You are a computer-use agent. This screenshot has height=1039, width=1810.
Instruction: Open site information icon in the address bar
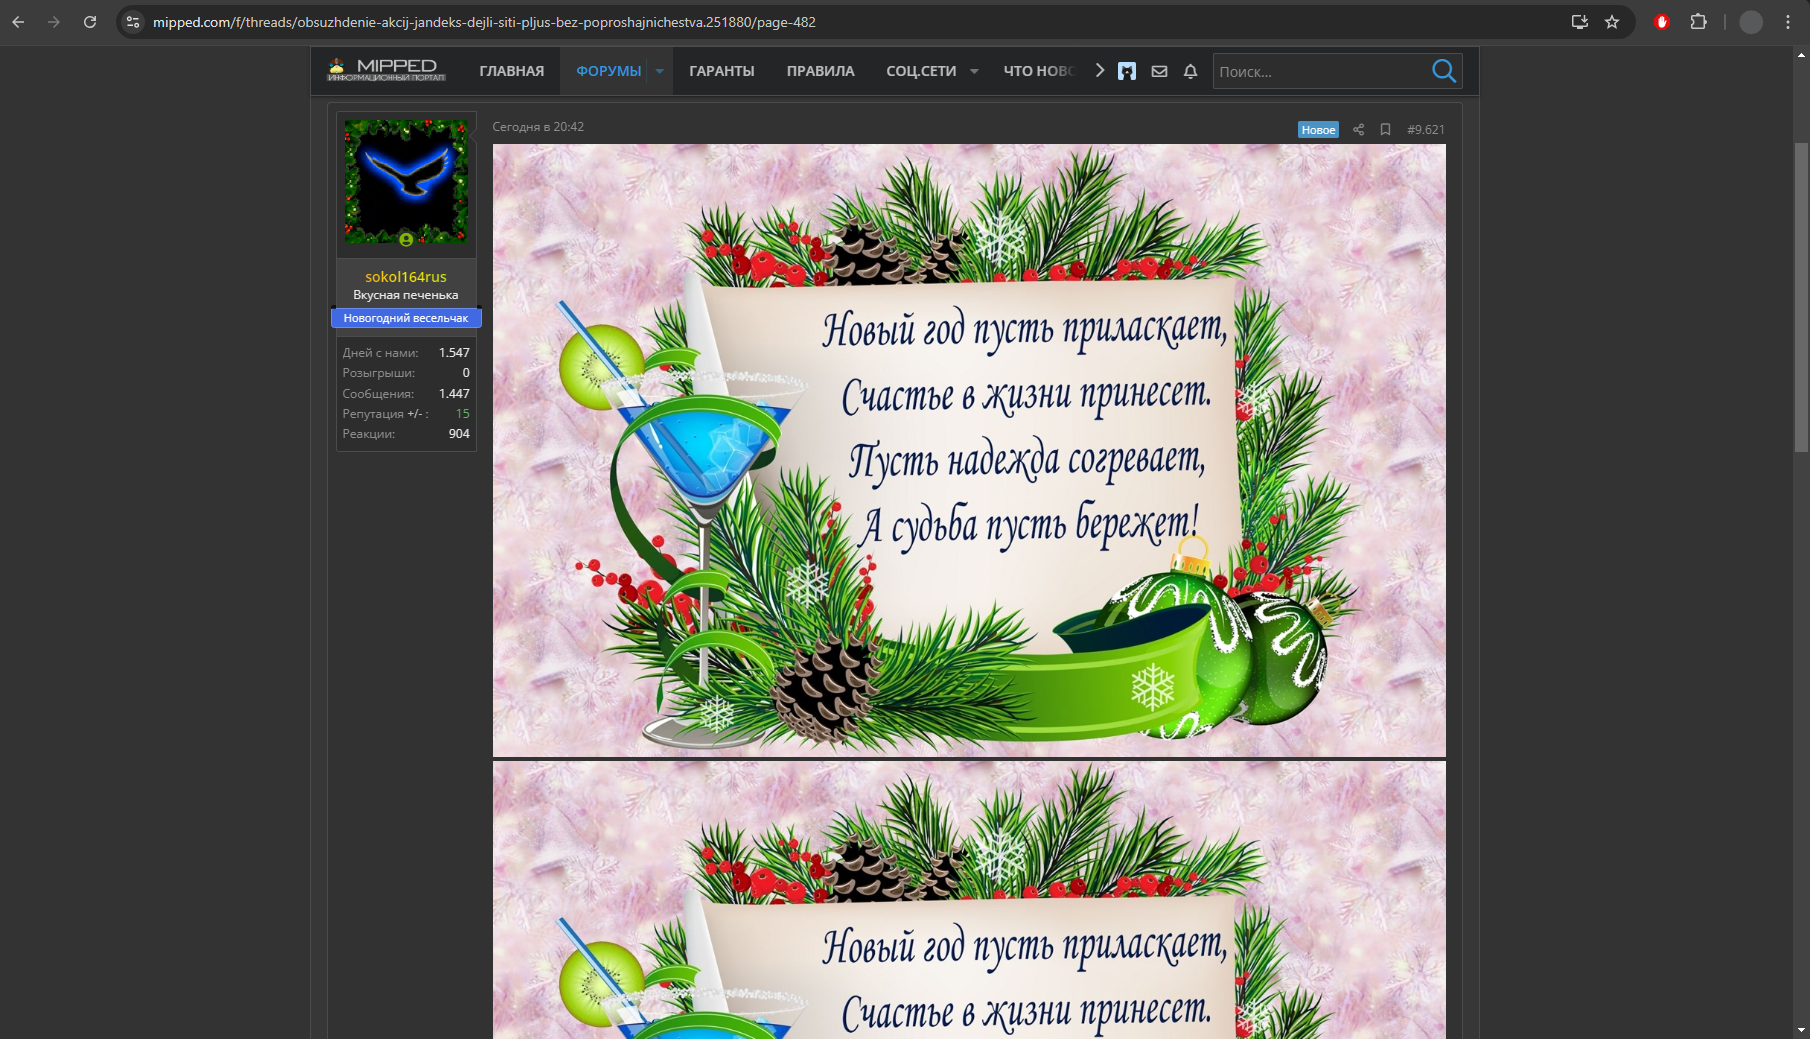tap(133, 22)
